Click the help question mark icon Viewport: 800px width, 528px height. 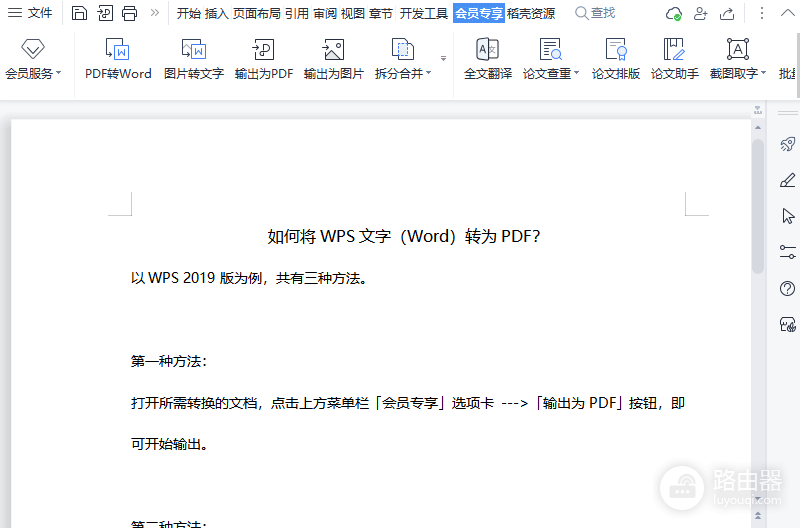[x=787, y=289]
